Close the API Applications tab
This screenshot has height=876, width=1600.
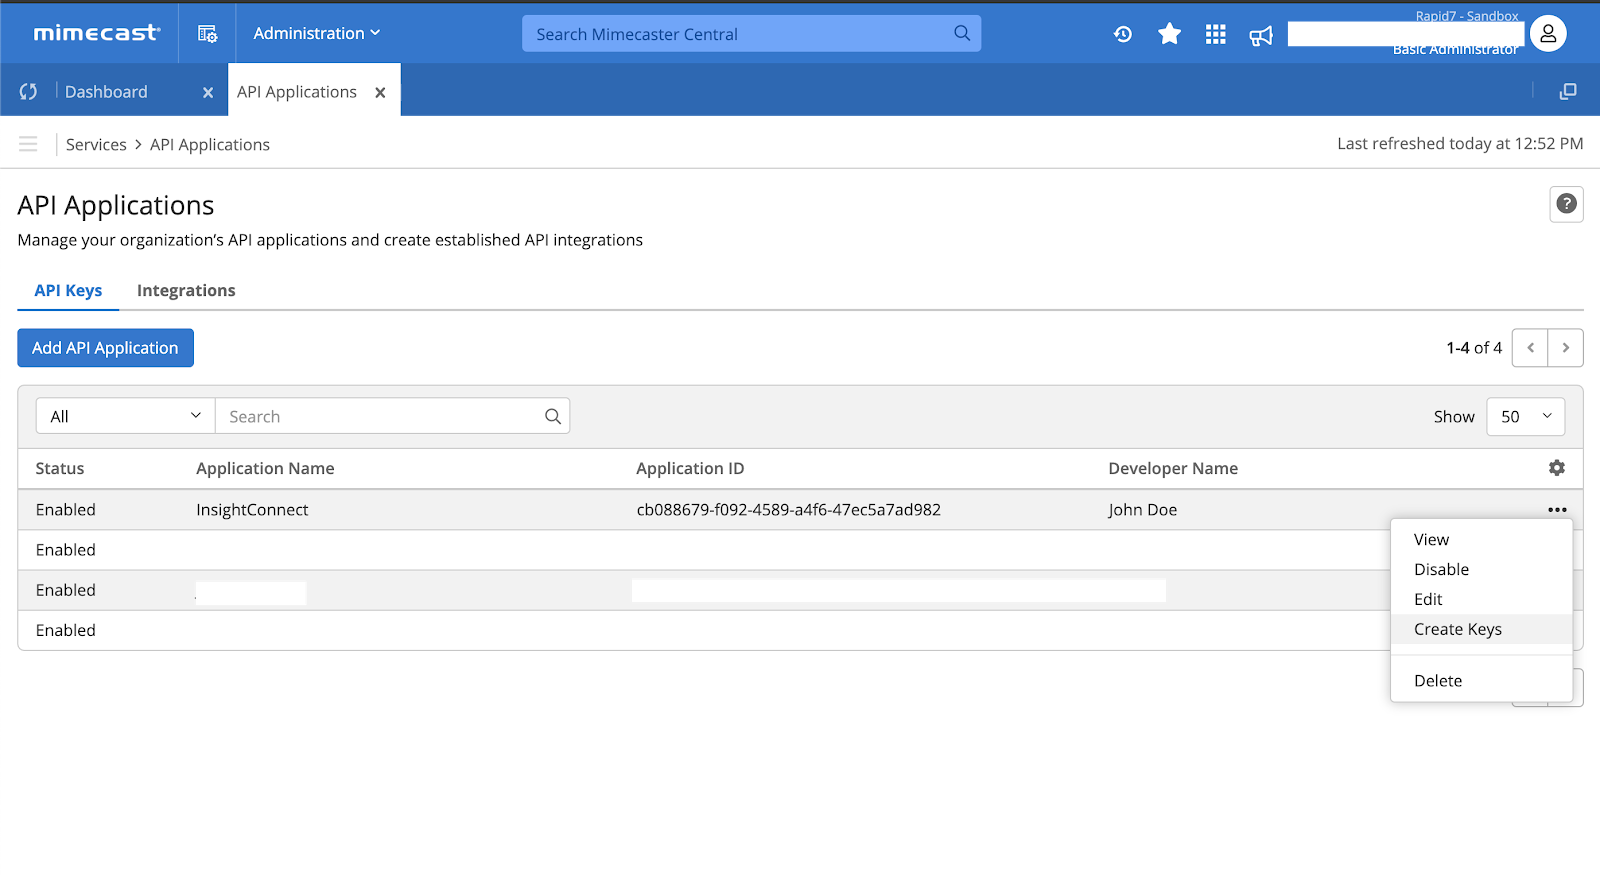(380, 93)
